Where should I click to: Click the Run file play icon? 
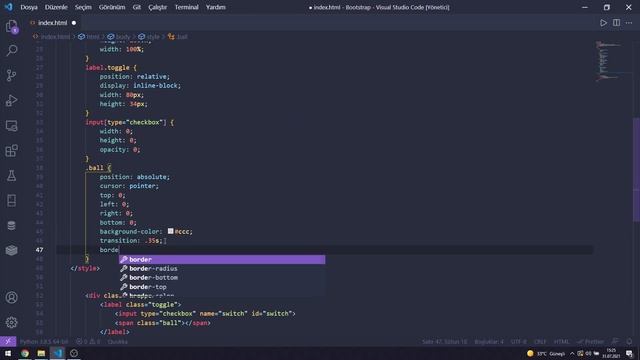coord(603,23)
